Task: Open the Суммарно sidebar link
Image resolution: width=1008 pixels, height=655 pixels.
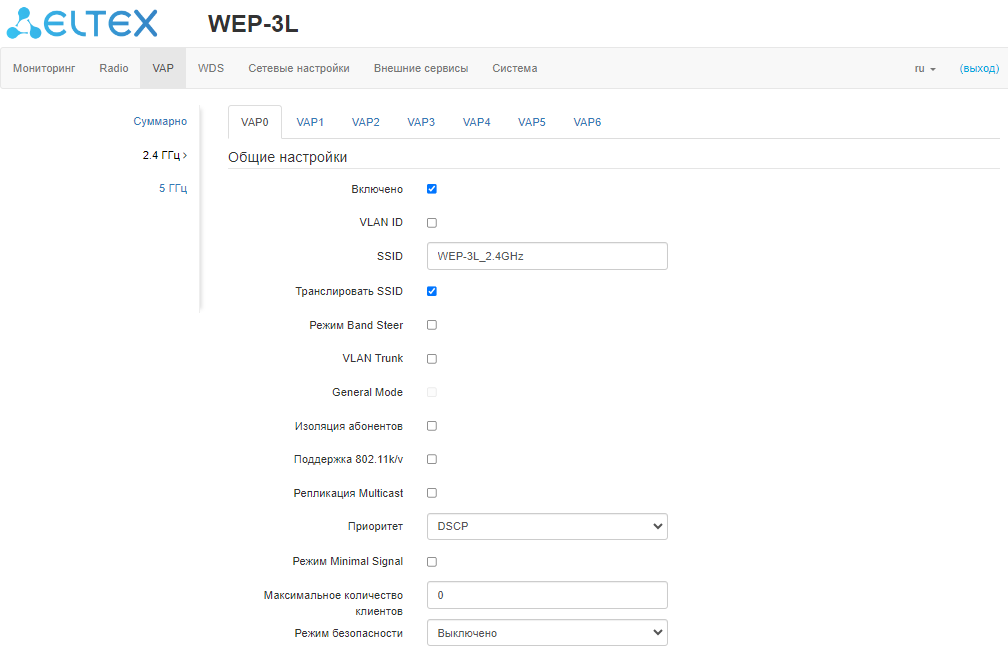Action: [x=160, y=121]
